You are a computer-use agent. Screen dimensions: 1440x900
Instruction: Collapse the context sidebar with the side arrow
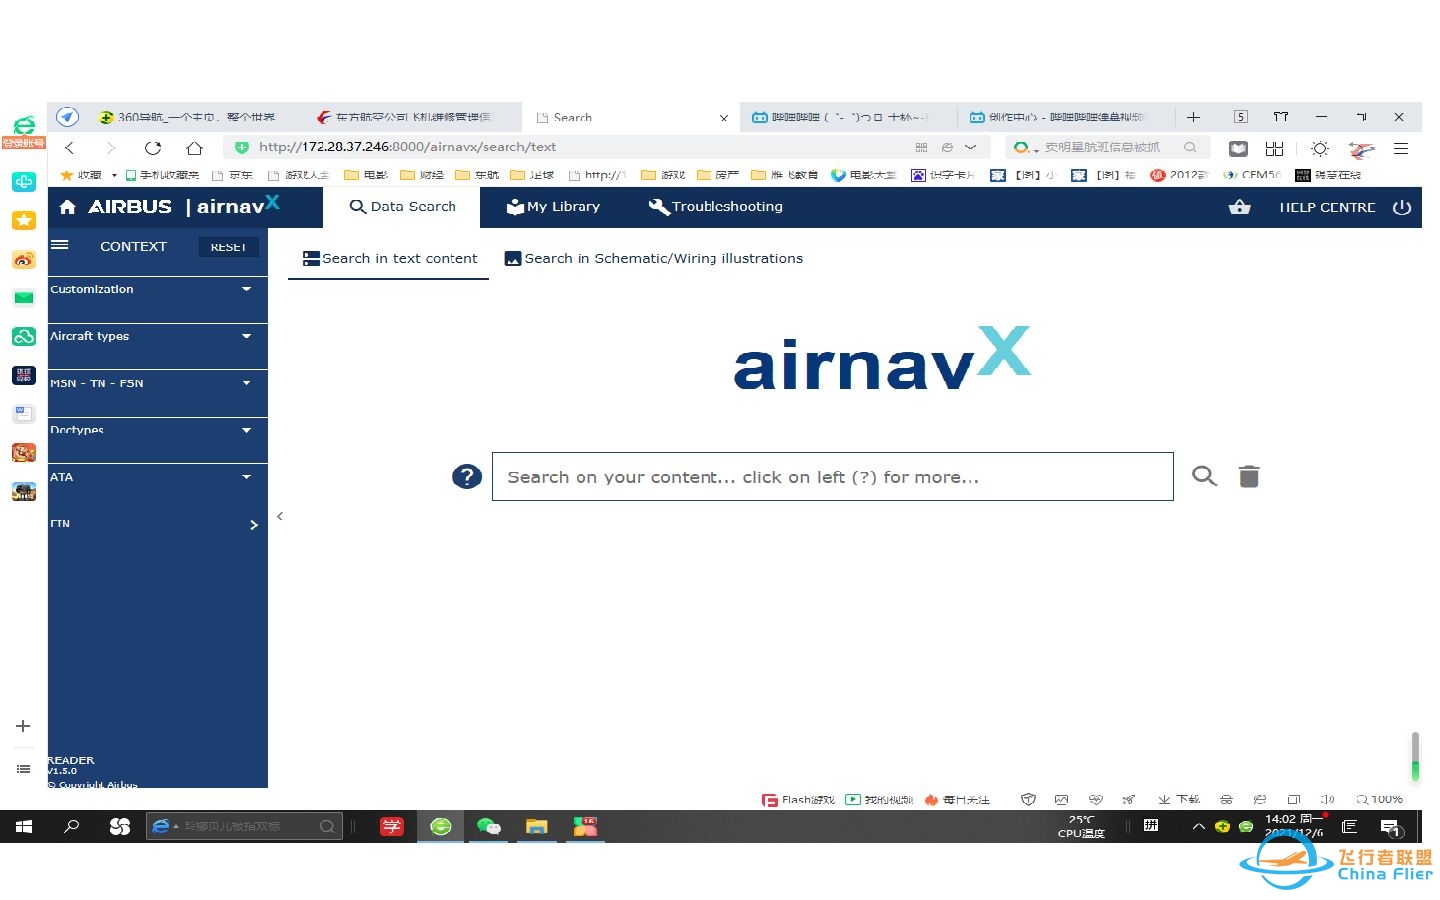point(280,516)
